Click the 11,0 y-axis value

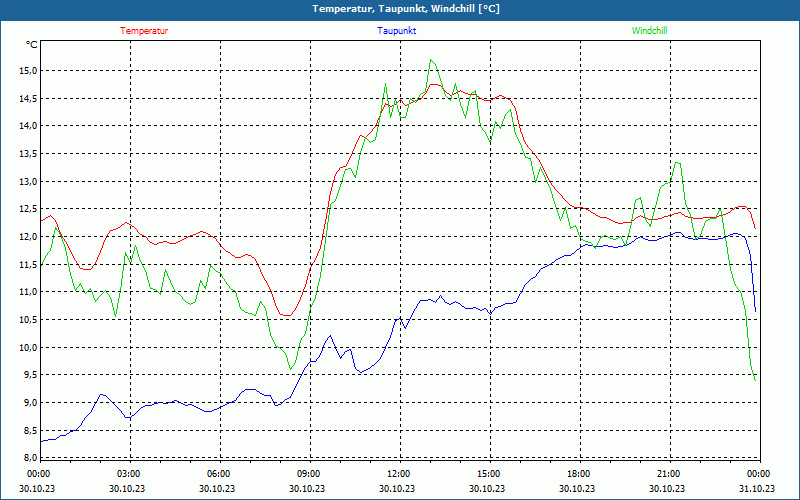click(28, 292)
